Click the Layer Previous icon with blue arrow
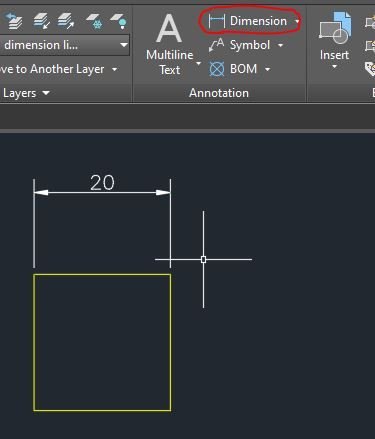The width and height of the screenshot is (375, 439). coord(14,21)
